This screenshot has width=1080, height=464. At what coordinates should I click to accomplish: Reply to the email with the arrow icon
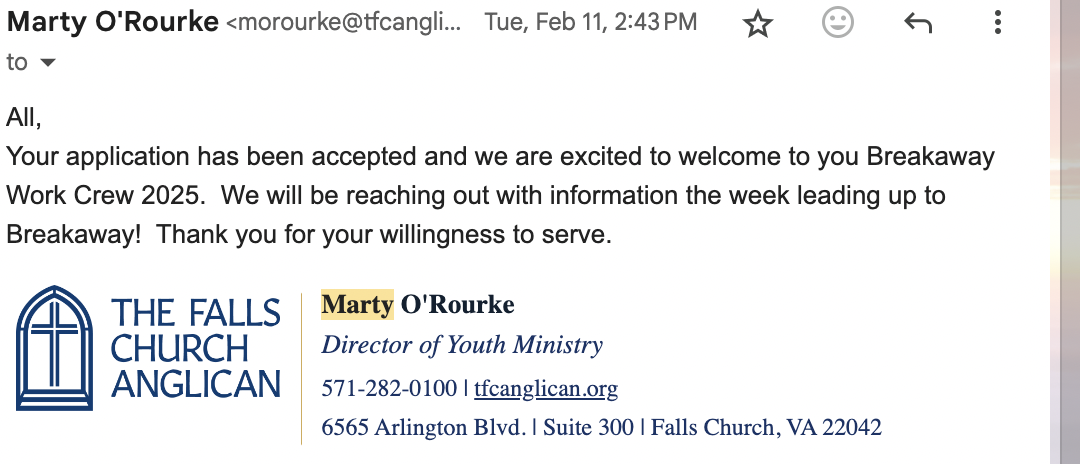click(917, 24)
